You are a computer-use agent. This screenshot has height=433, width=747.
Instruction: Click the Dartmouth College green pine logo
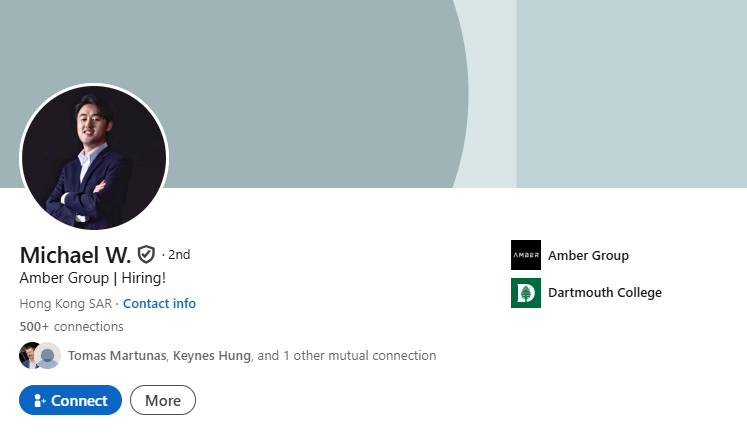(525, 293)
